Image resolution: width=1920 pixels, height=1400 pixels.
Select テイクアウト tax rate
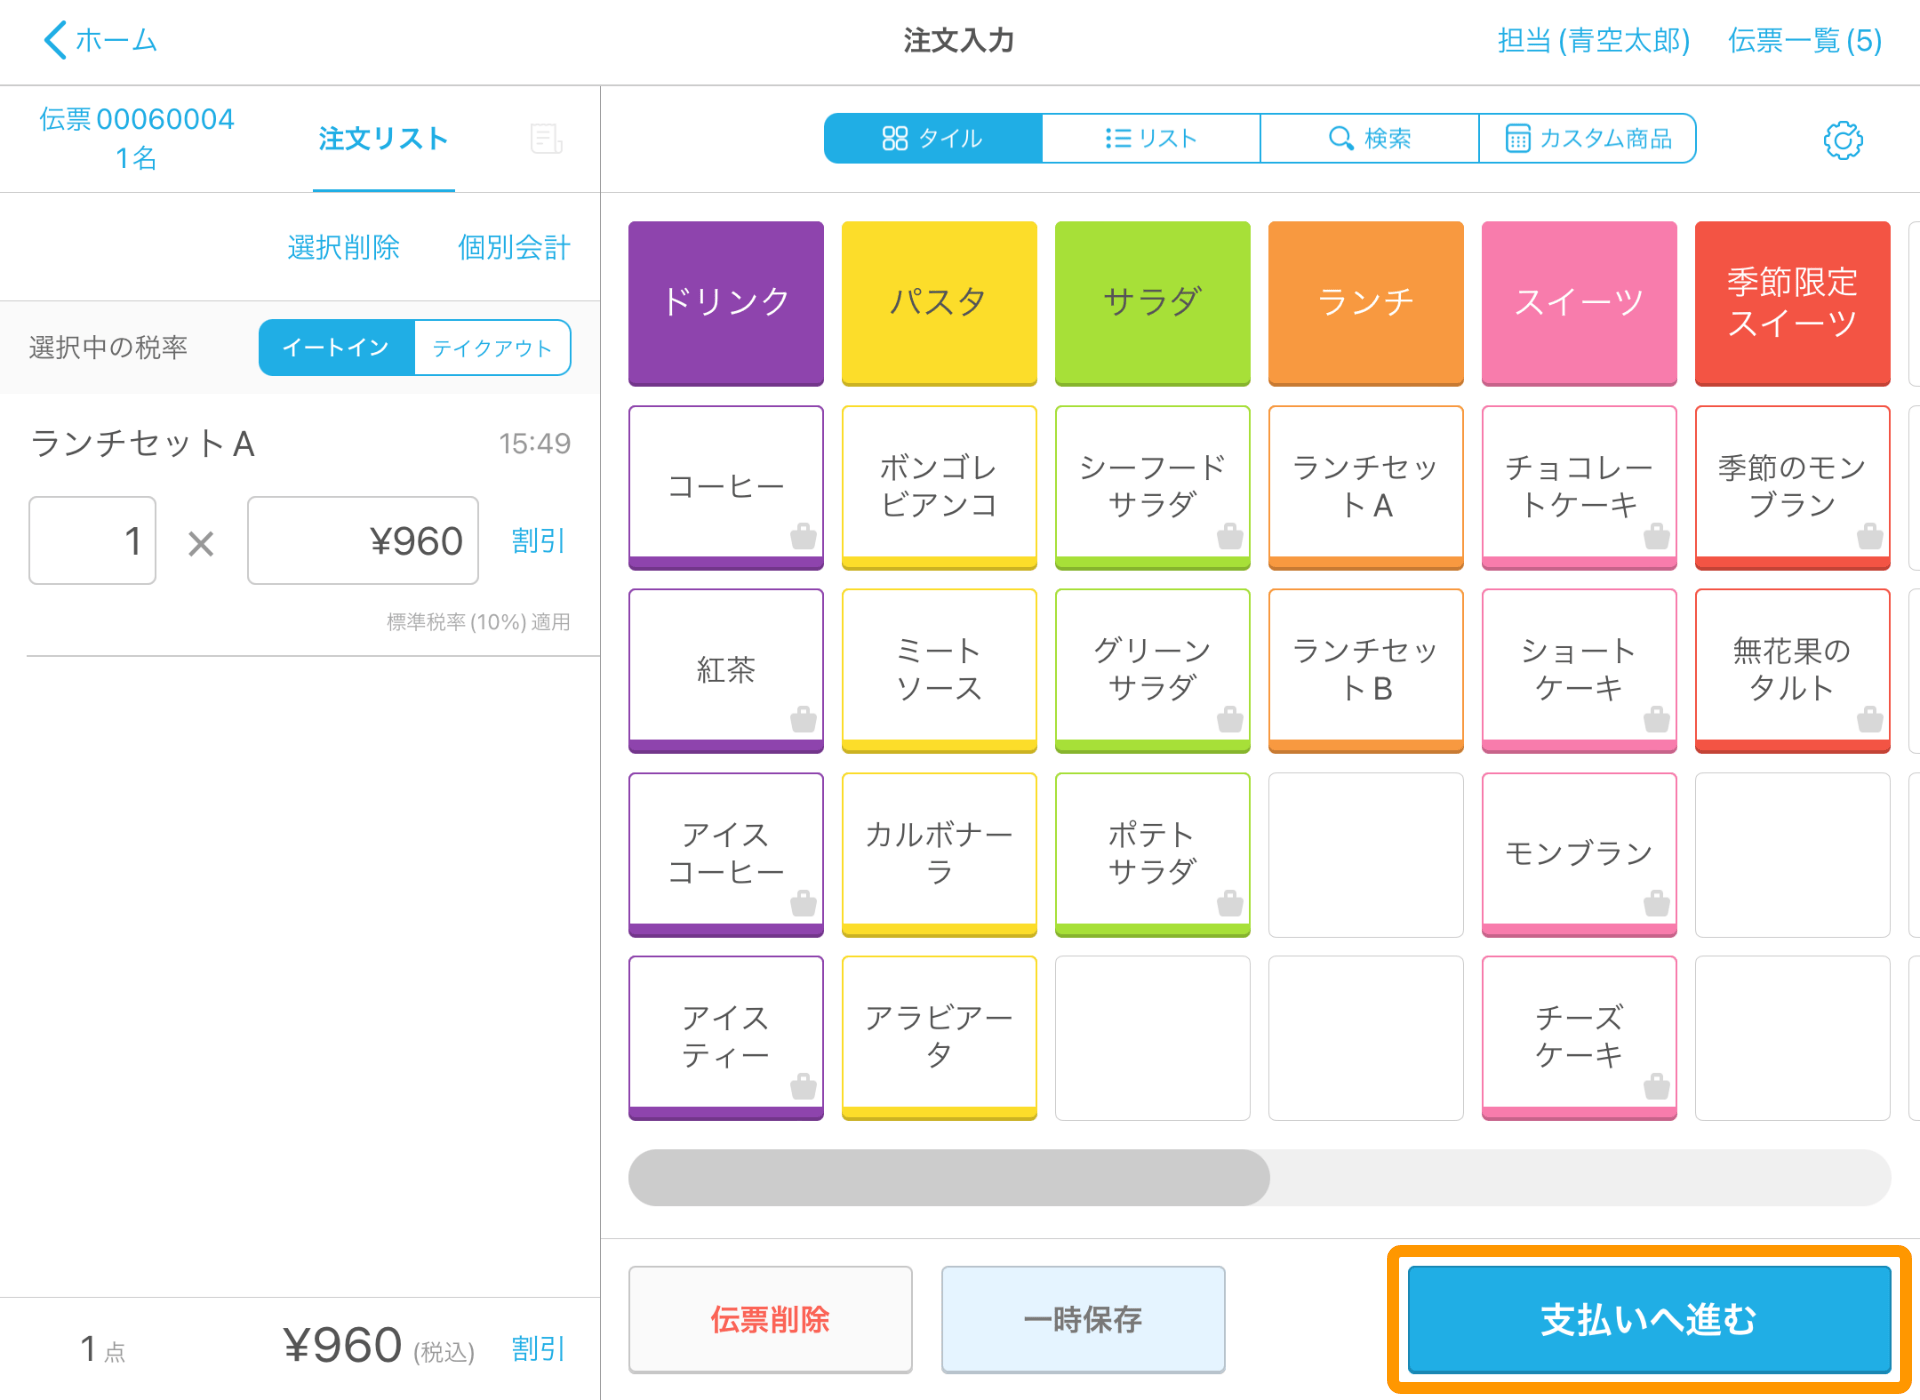[492, 348]
